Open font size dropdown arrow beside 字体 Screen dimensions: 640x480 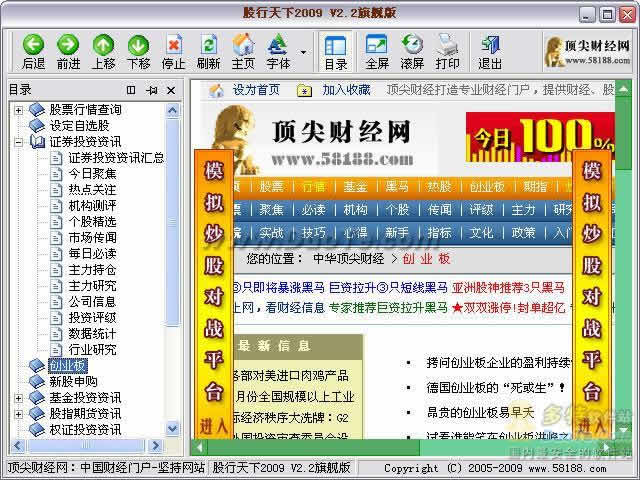303,52
